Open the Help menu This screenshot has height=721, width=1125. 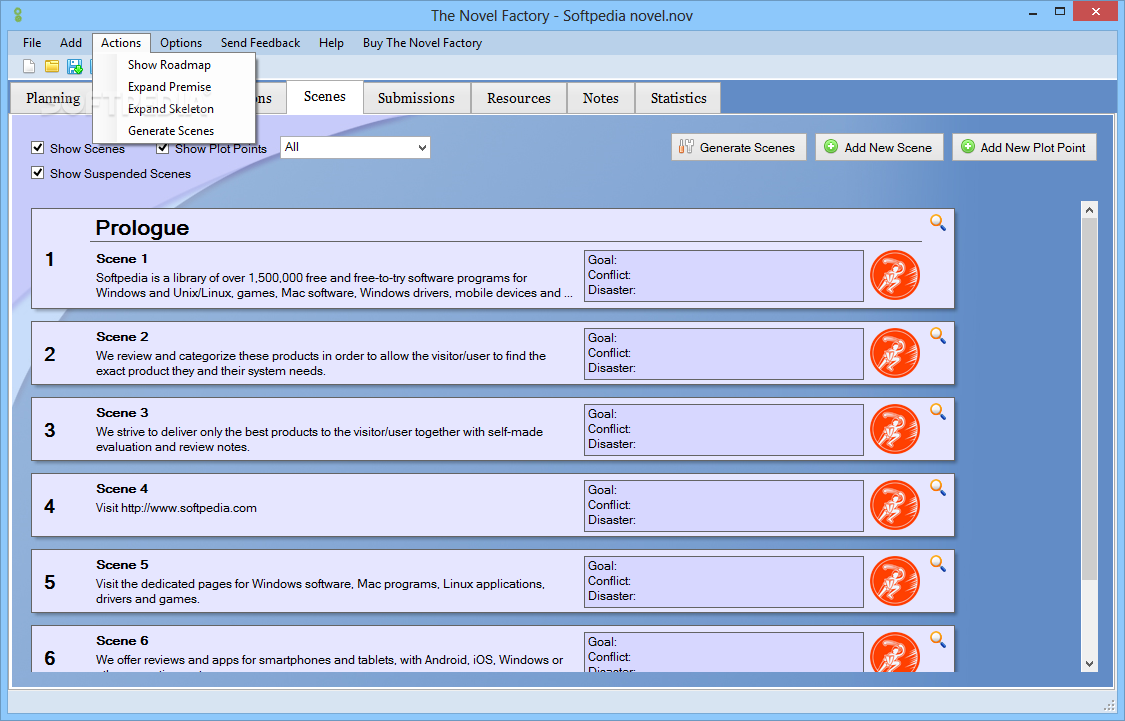pyautogui.click(x=331, y=43)
